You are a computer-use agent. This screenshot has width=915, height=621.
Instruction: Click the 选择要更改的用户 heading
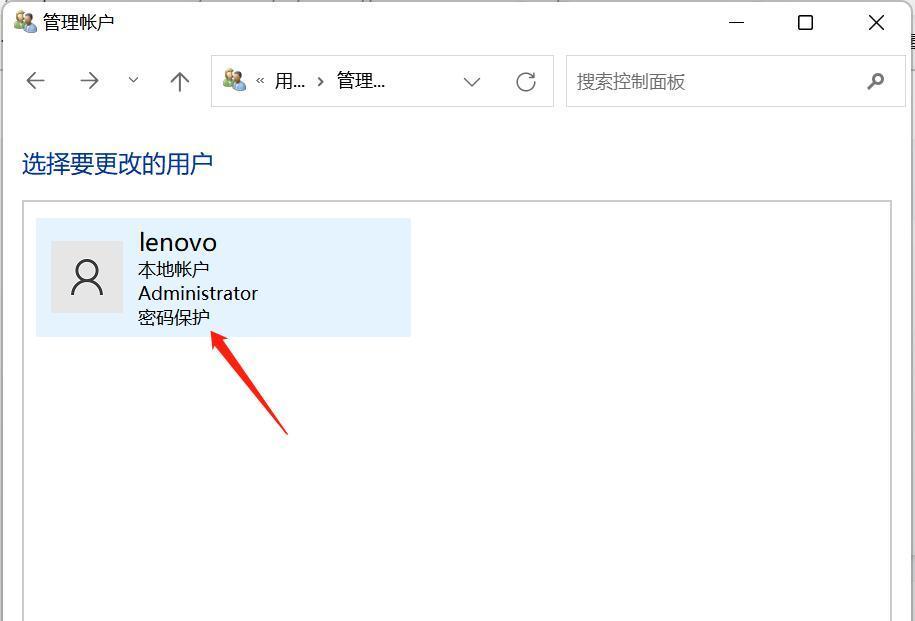[117, 163]
